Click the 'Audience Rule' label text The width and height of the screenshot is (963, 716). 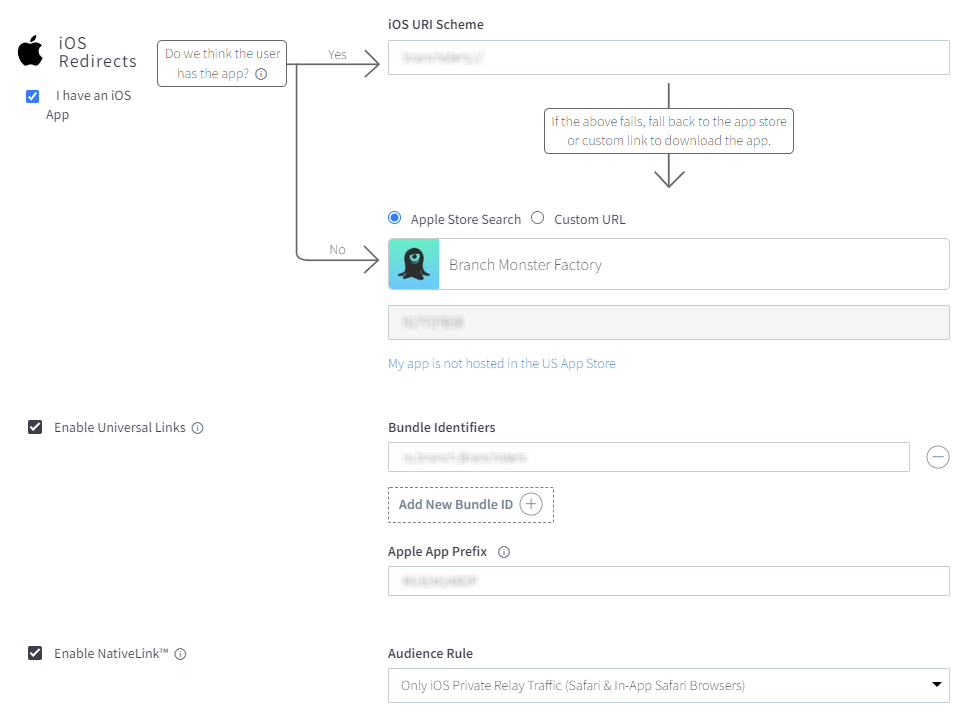point(431,653)
